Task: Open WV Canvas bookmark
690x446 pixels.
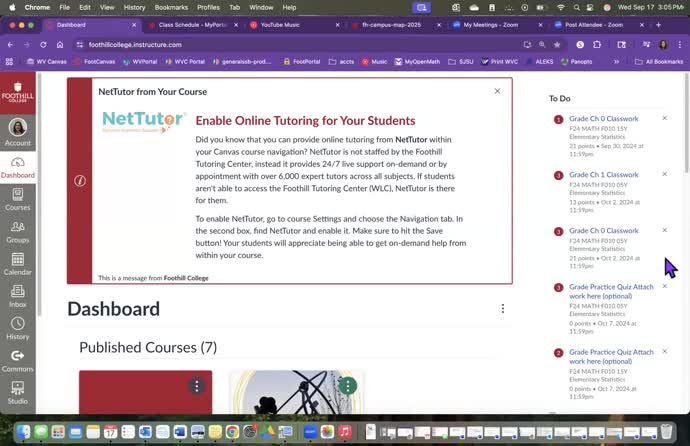Action: pyautogui.click(x=47, y=62)
